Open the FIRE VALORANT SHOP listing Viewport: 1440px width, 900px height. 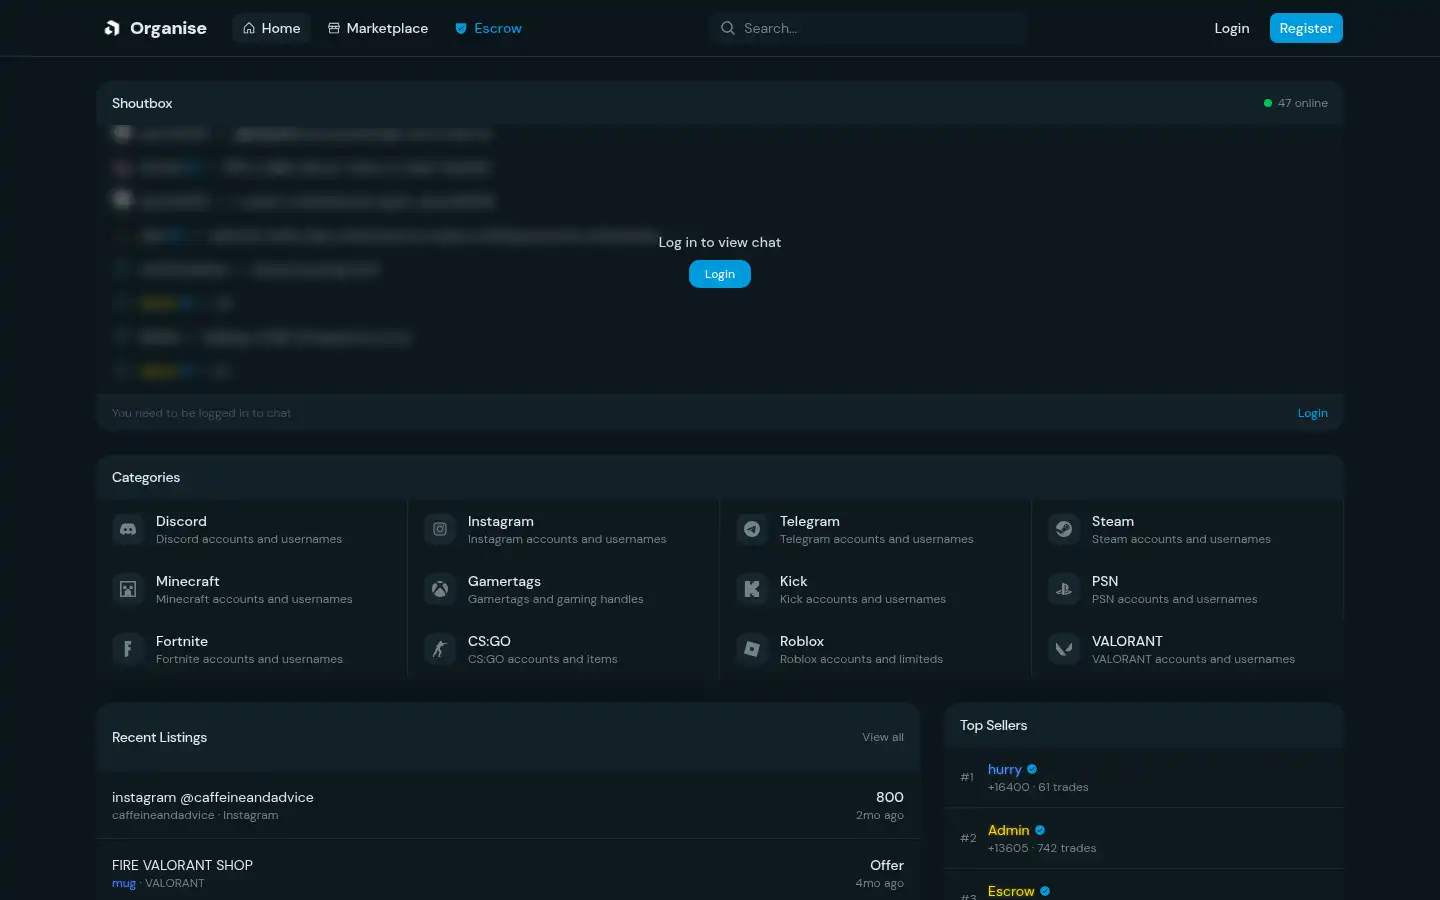(x=182, y=865)
